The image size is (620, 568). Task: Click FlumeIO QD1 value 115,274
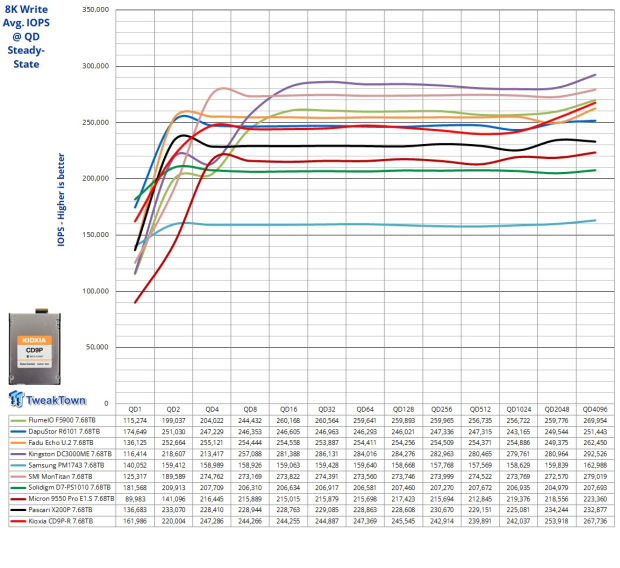point(135,420)
